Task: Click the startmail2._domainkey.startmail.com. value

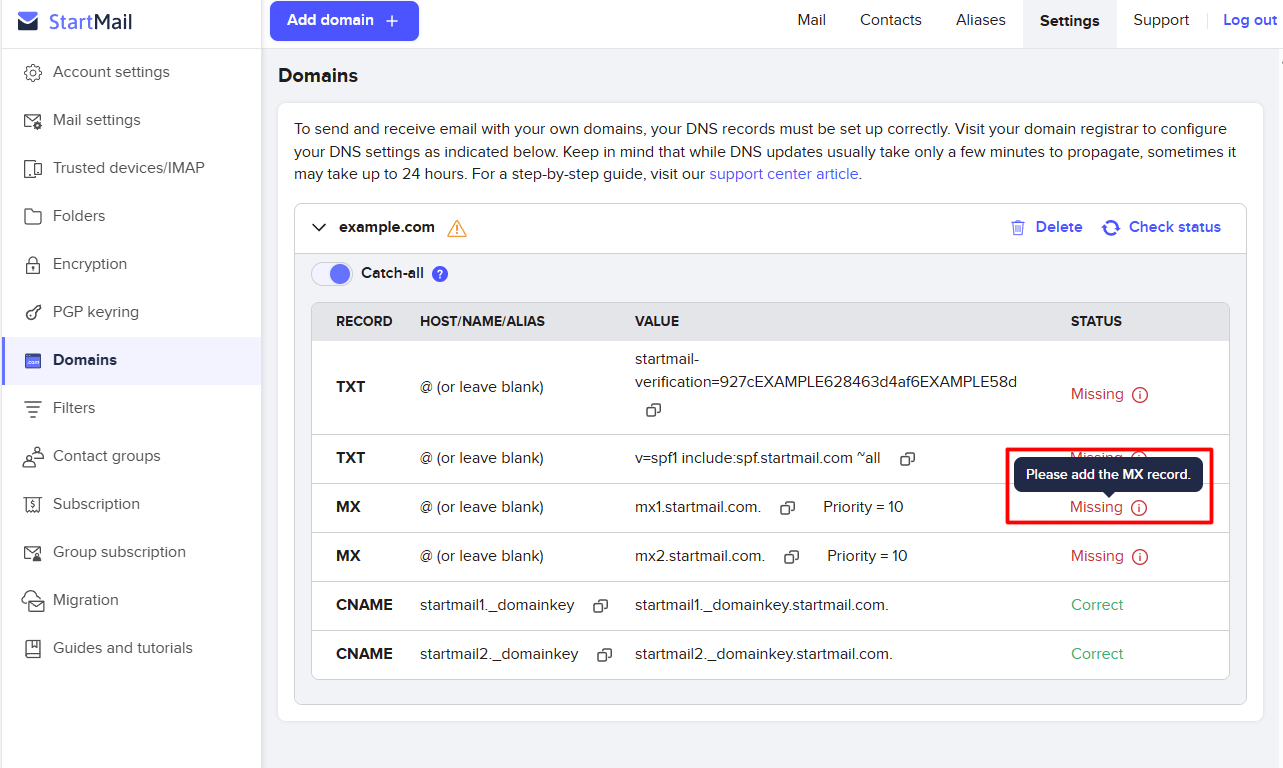Action: 764,654
